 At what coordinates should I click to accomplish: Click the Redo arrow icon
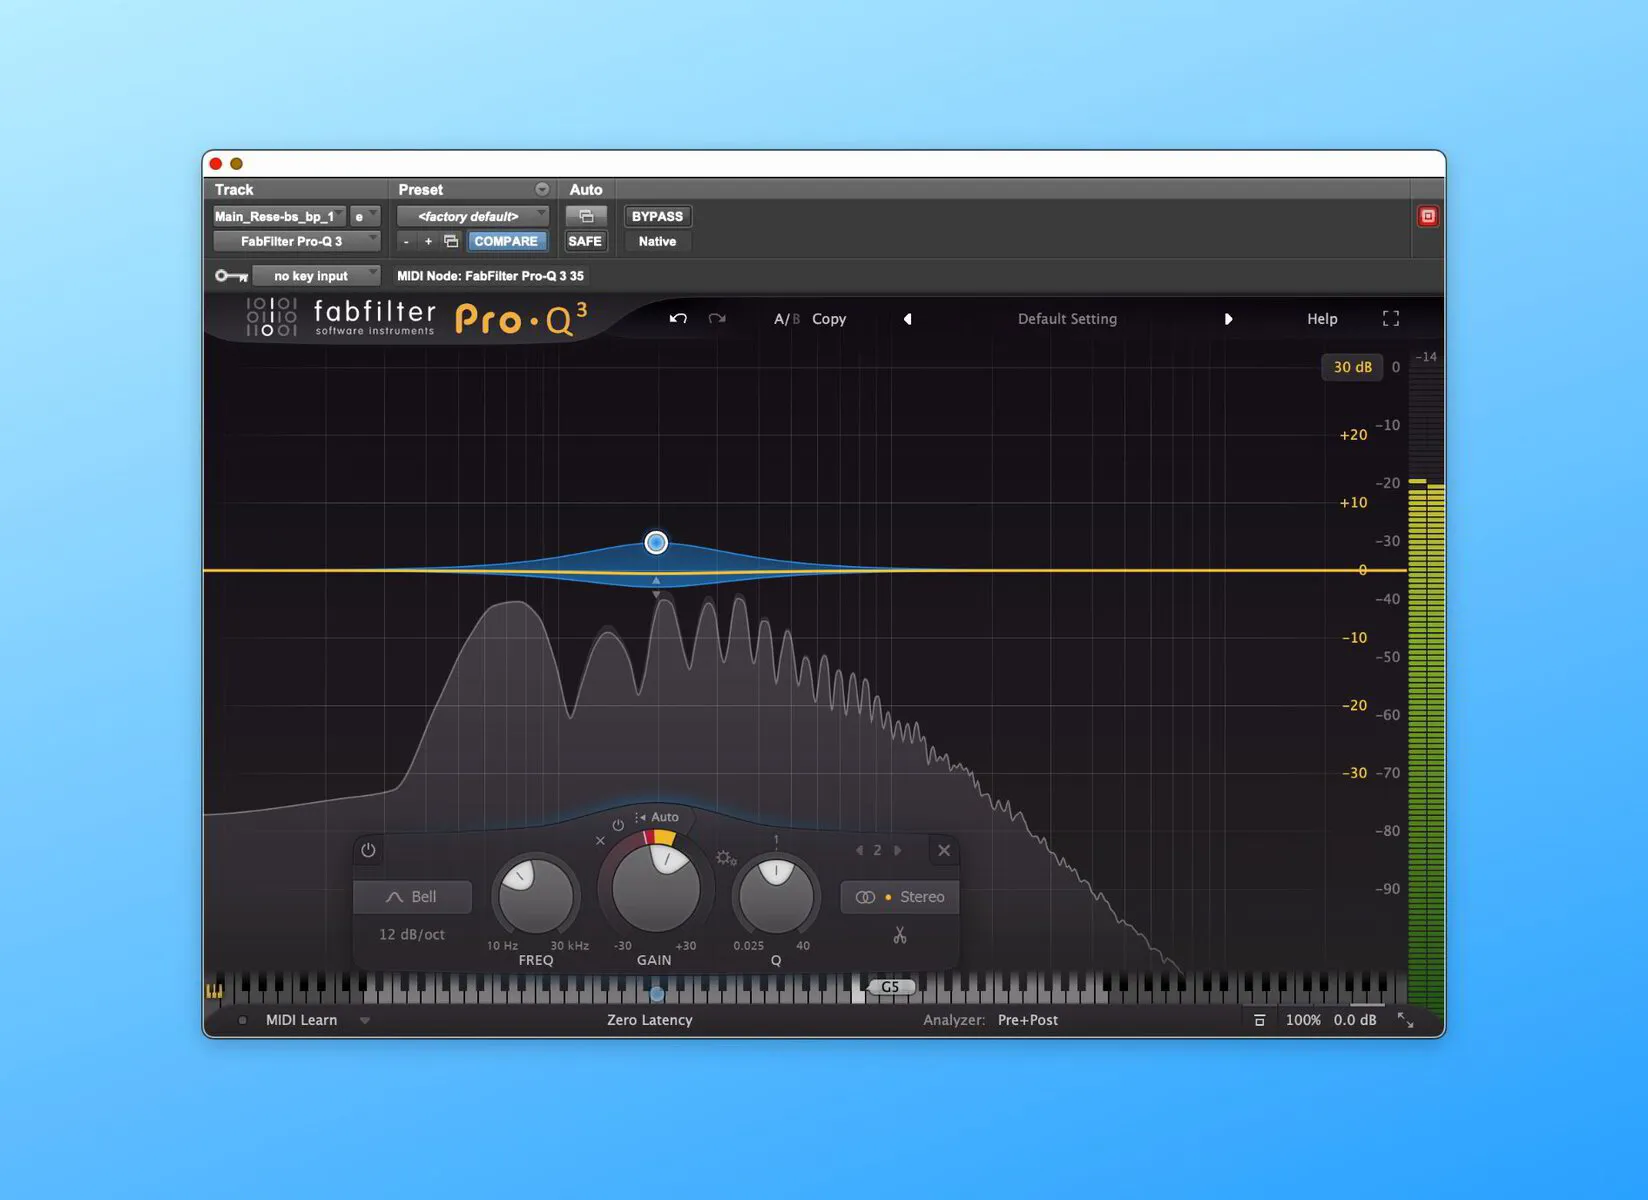pos(716,318)
